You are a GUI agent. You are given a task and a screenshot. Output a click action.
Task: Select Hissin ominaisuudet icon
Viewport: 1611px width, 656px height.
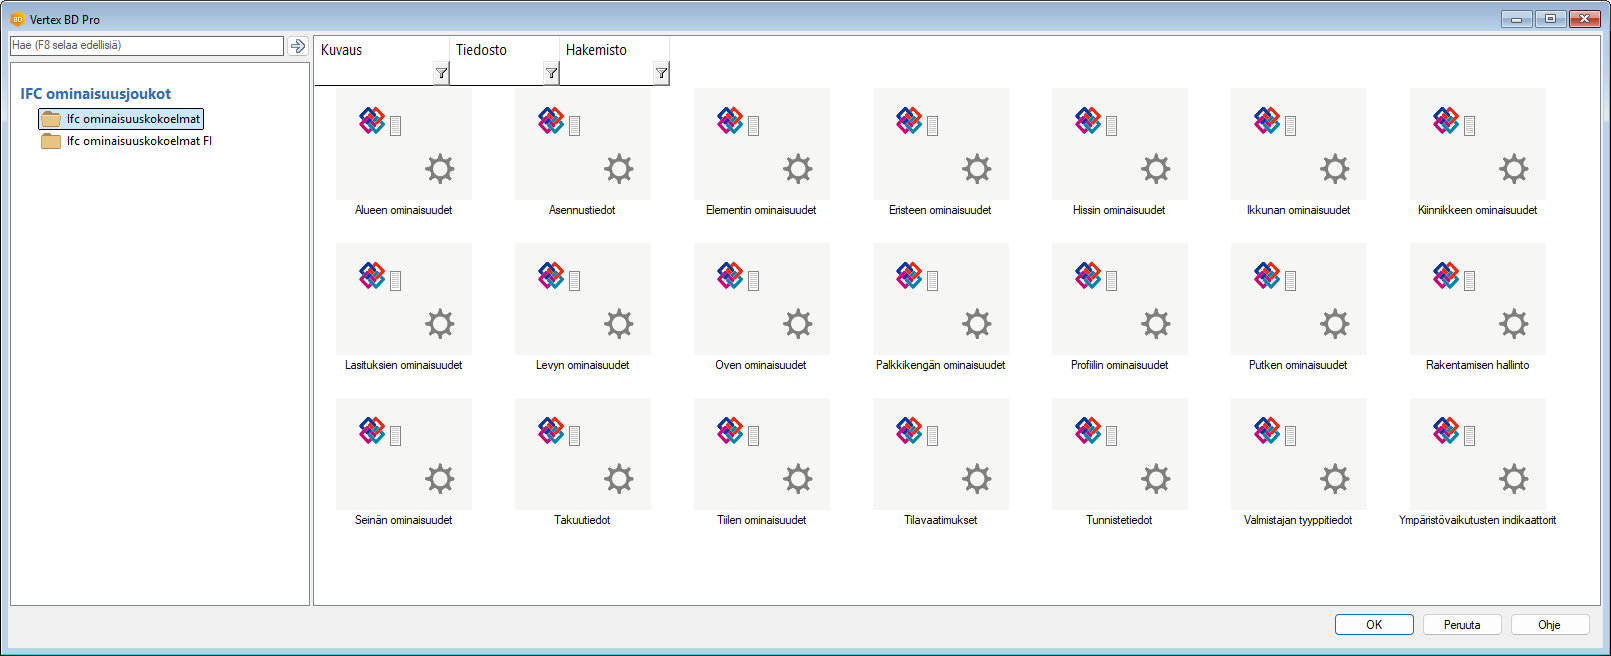pyautogui.click(x=1120, y=144)
